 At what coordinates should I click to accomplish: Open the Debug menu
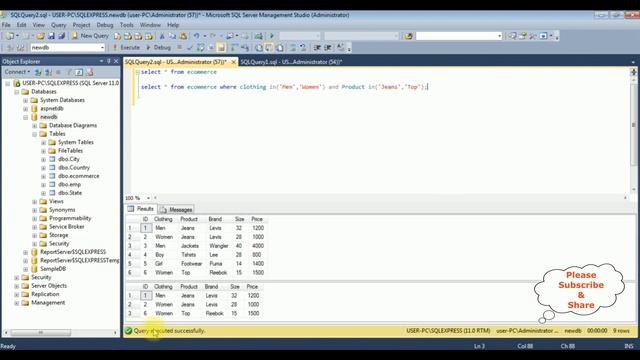click(105, 25)
